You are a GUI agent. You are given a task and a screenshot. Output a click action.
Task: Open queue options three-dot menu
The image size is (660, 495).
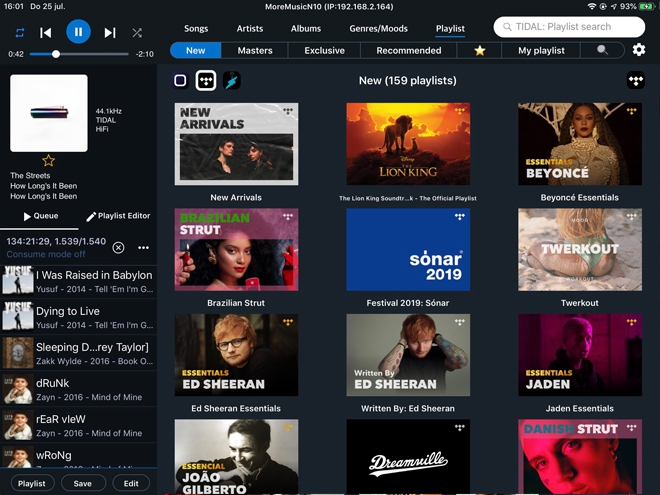click(143, 248)
